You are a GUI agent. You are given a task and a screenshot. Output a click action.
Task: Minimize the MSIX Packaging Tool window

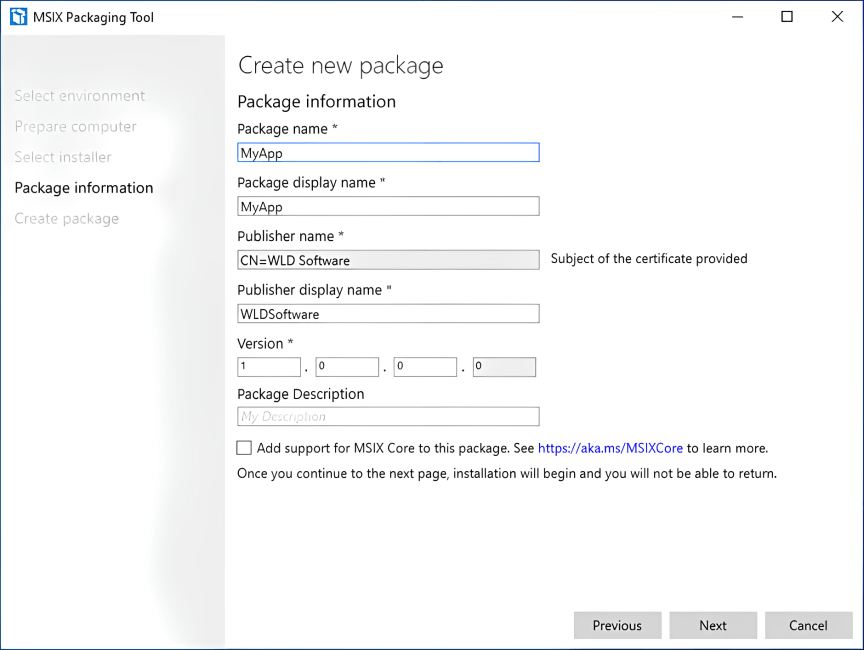point(737,17)
